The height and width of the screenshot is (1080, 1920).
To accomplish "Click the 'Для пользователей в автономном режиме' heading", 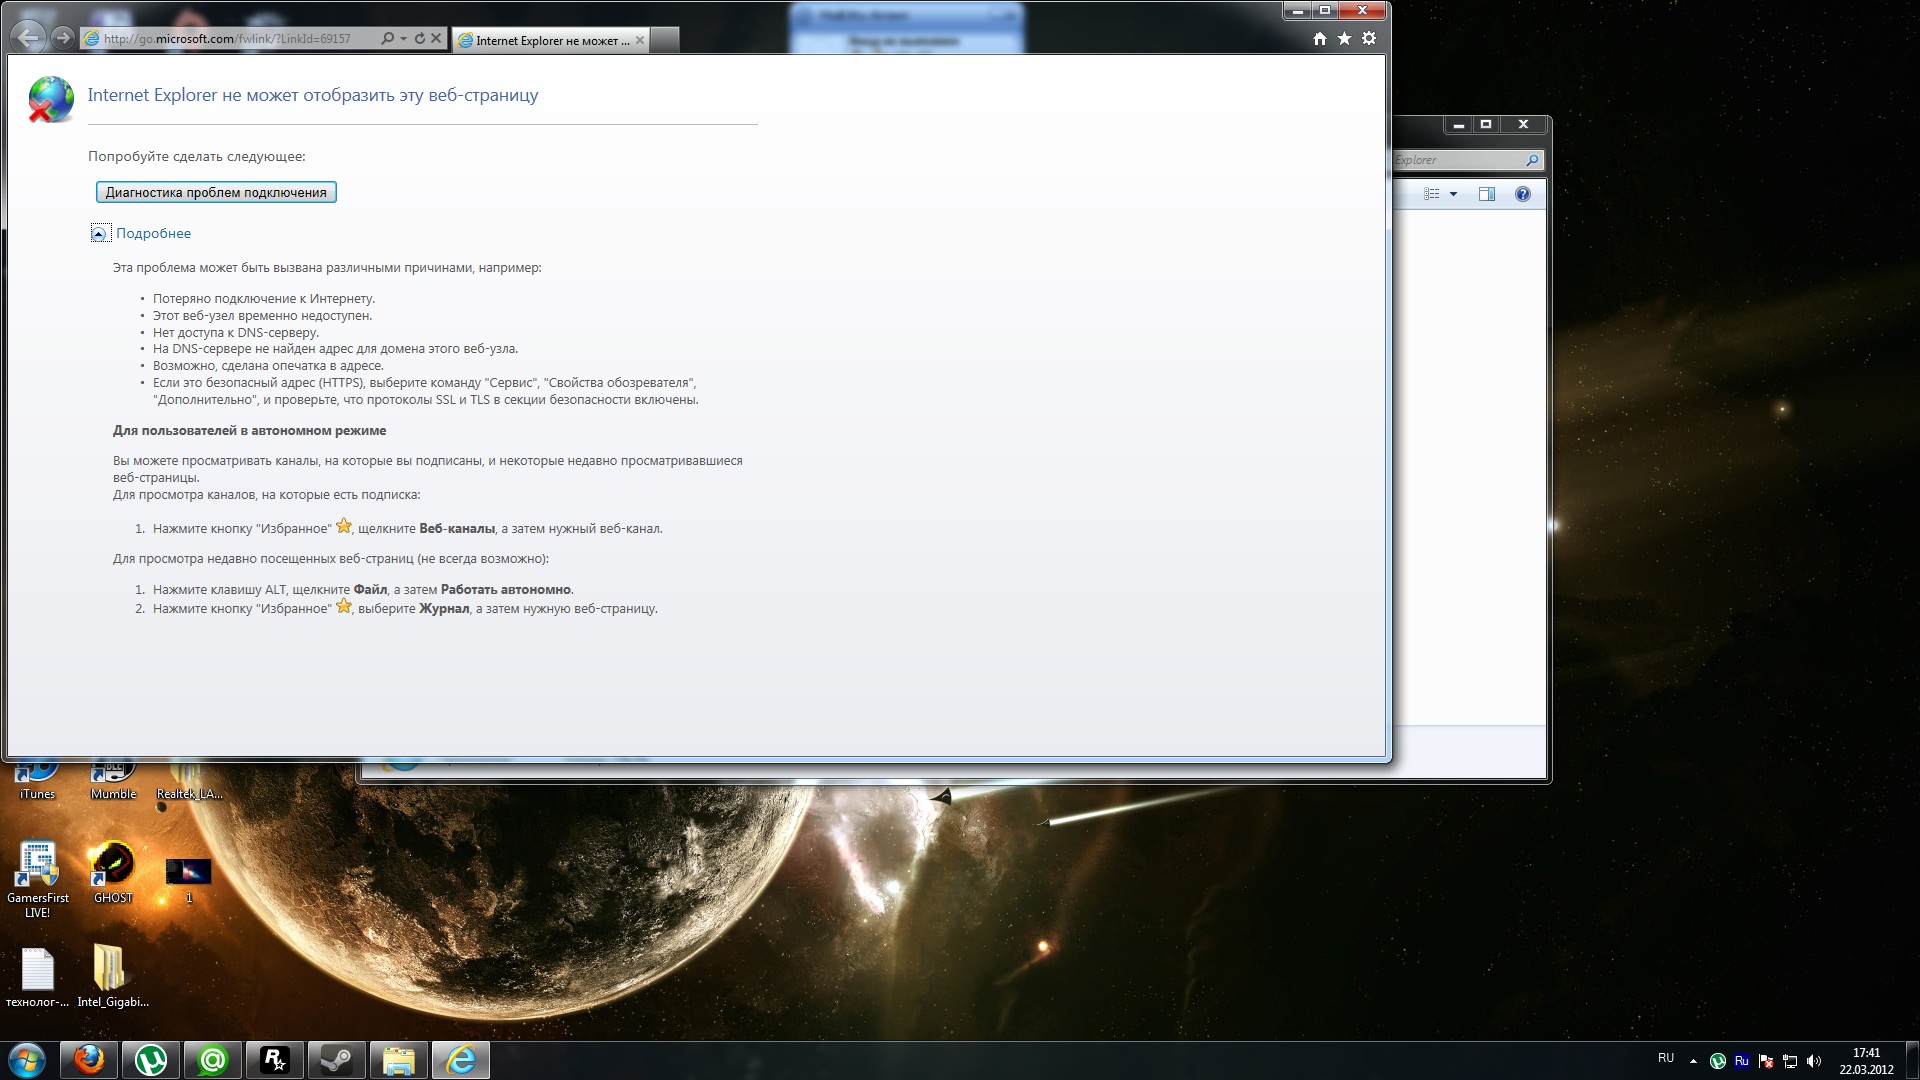I will pos(249,430).
